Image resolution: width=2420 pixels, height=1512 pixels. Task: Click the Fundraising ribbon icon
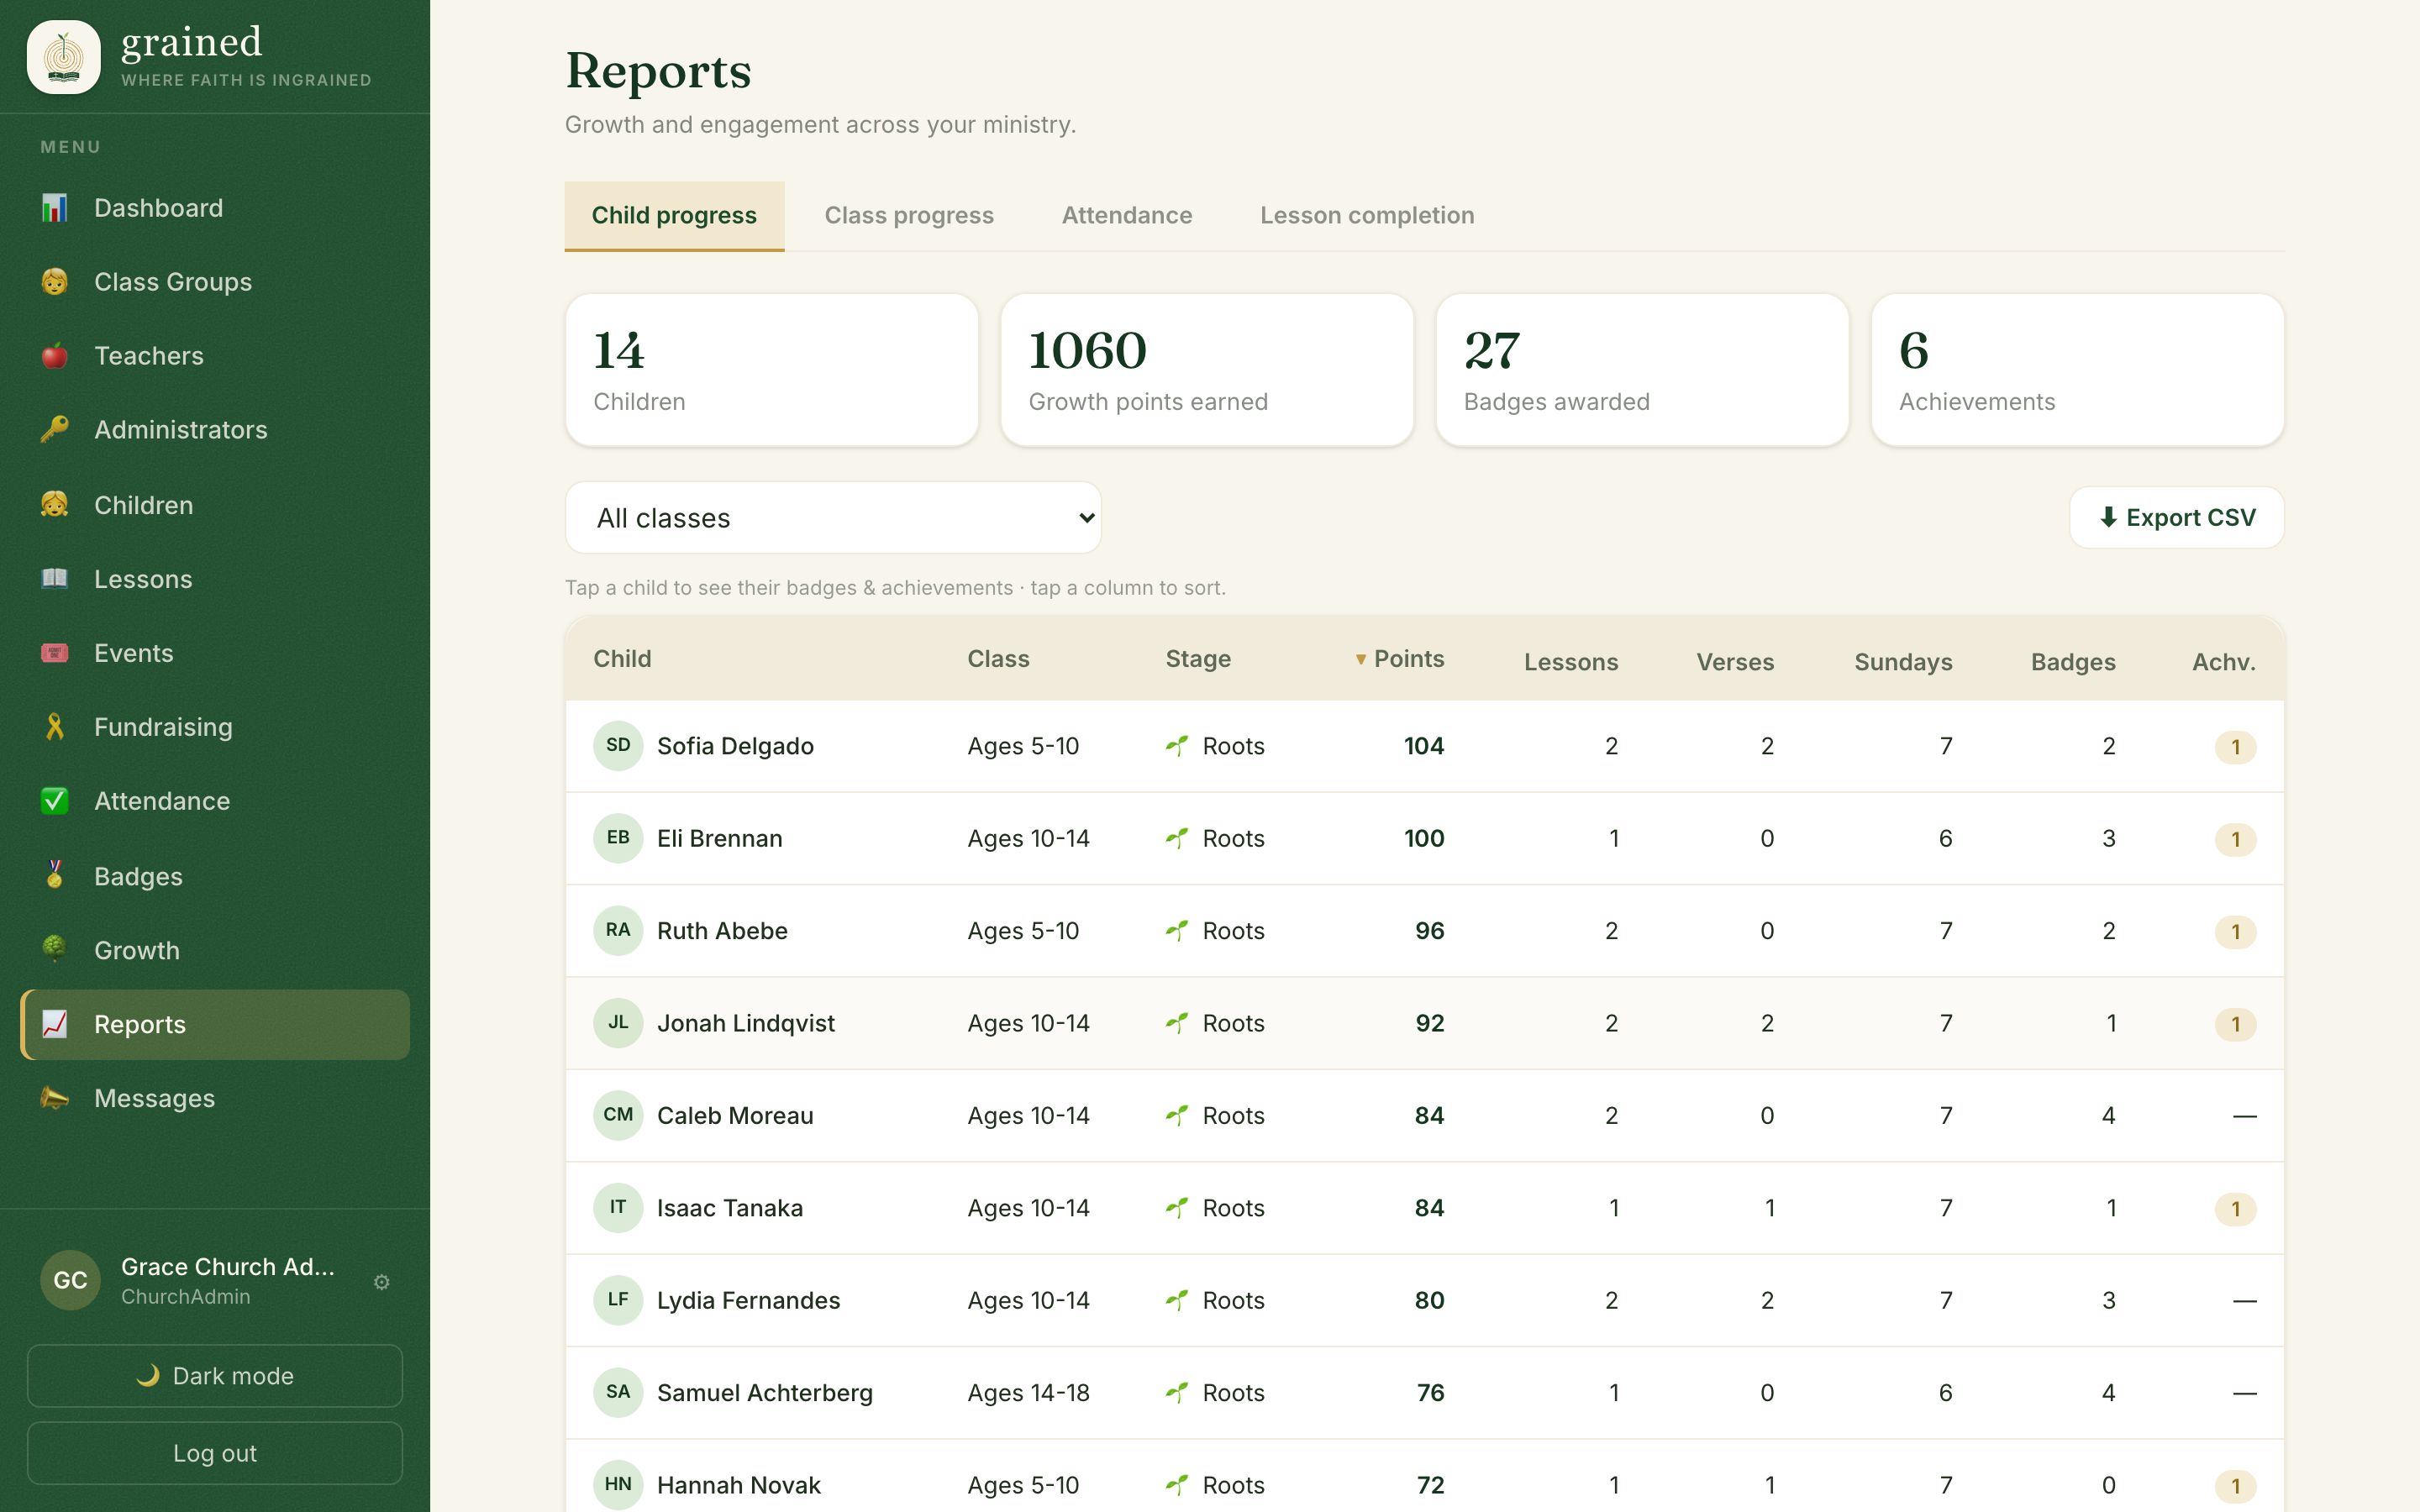[55, 727]
